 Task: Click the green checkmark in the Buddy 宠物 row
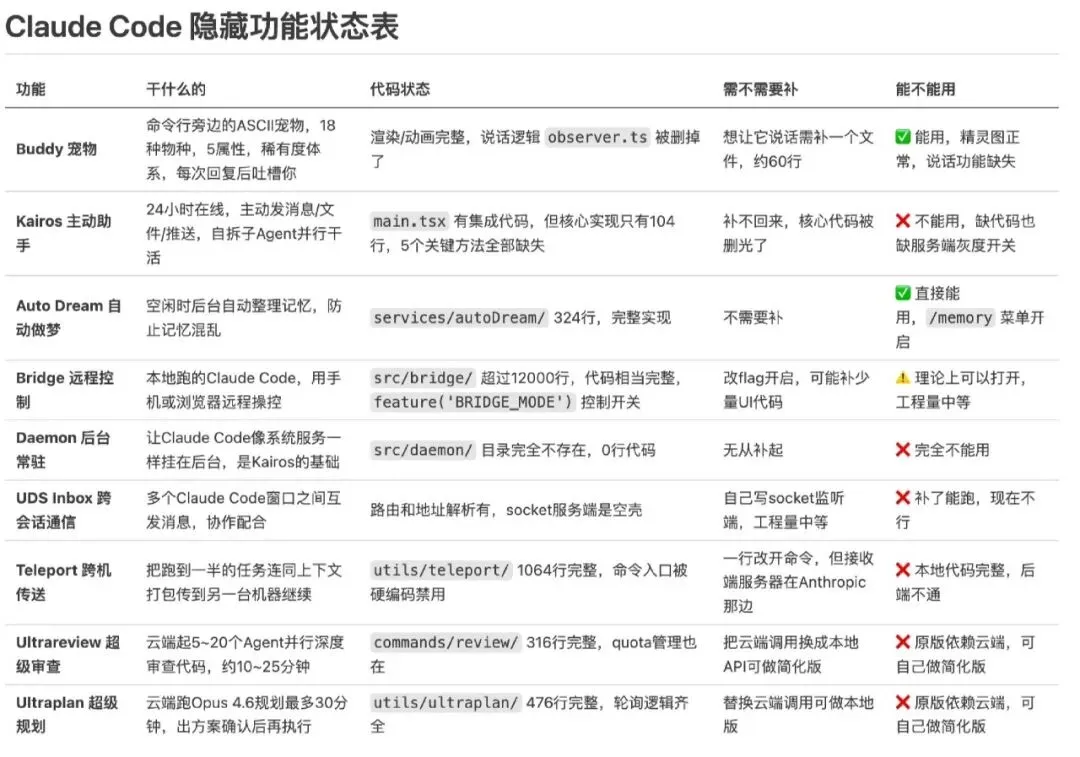click(902, 137)
